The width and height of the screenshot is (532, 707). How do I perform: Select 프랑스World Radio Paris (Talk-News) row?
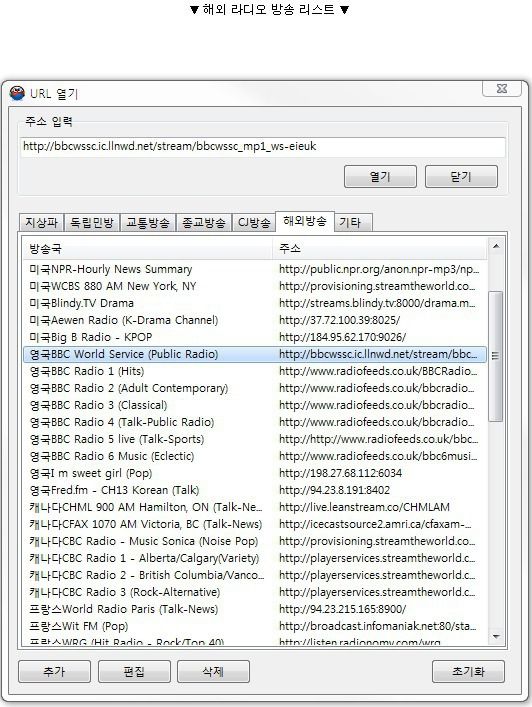tap(255, 609)
